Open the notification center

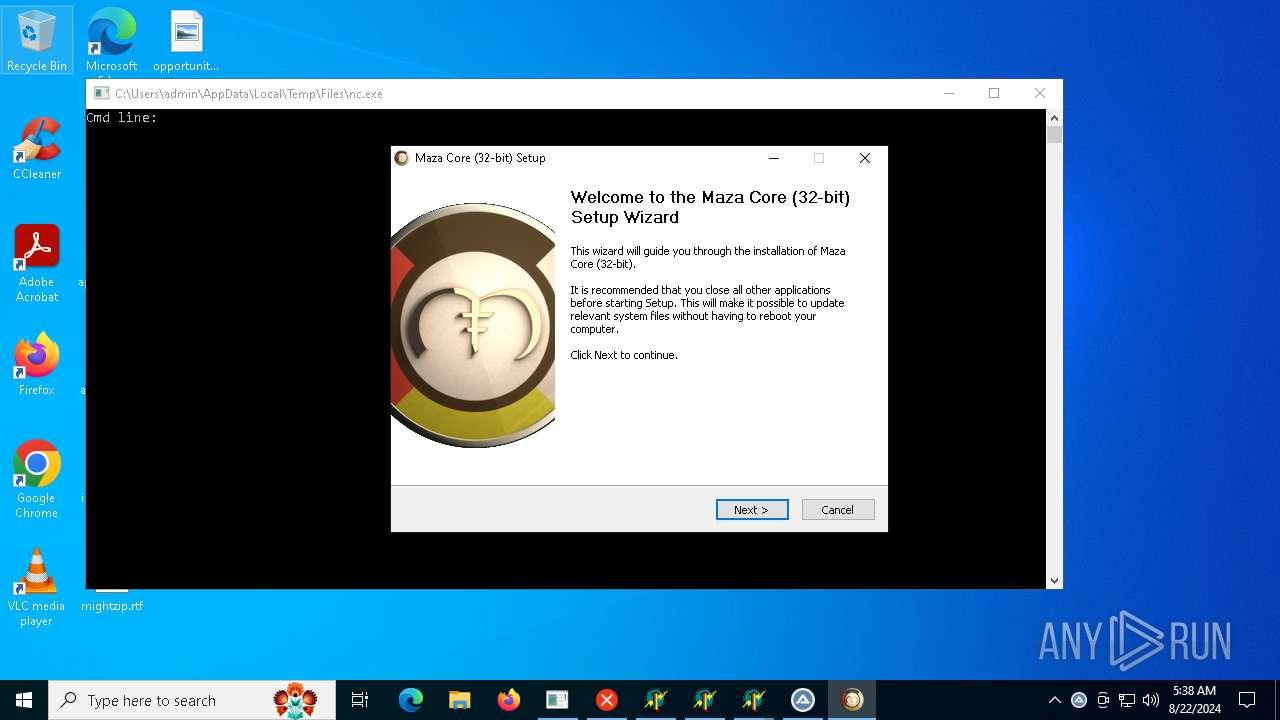pos(1247,700)
